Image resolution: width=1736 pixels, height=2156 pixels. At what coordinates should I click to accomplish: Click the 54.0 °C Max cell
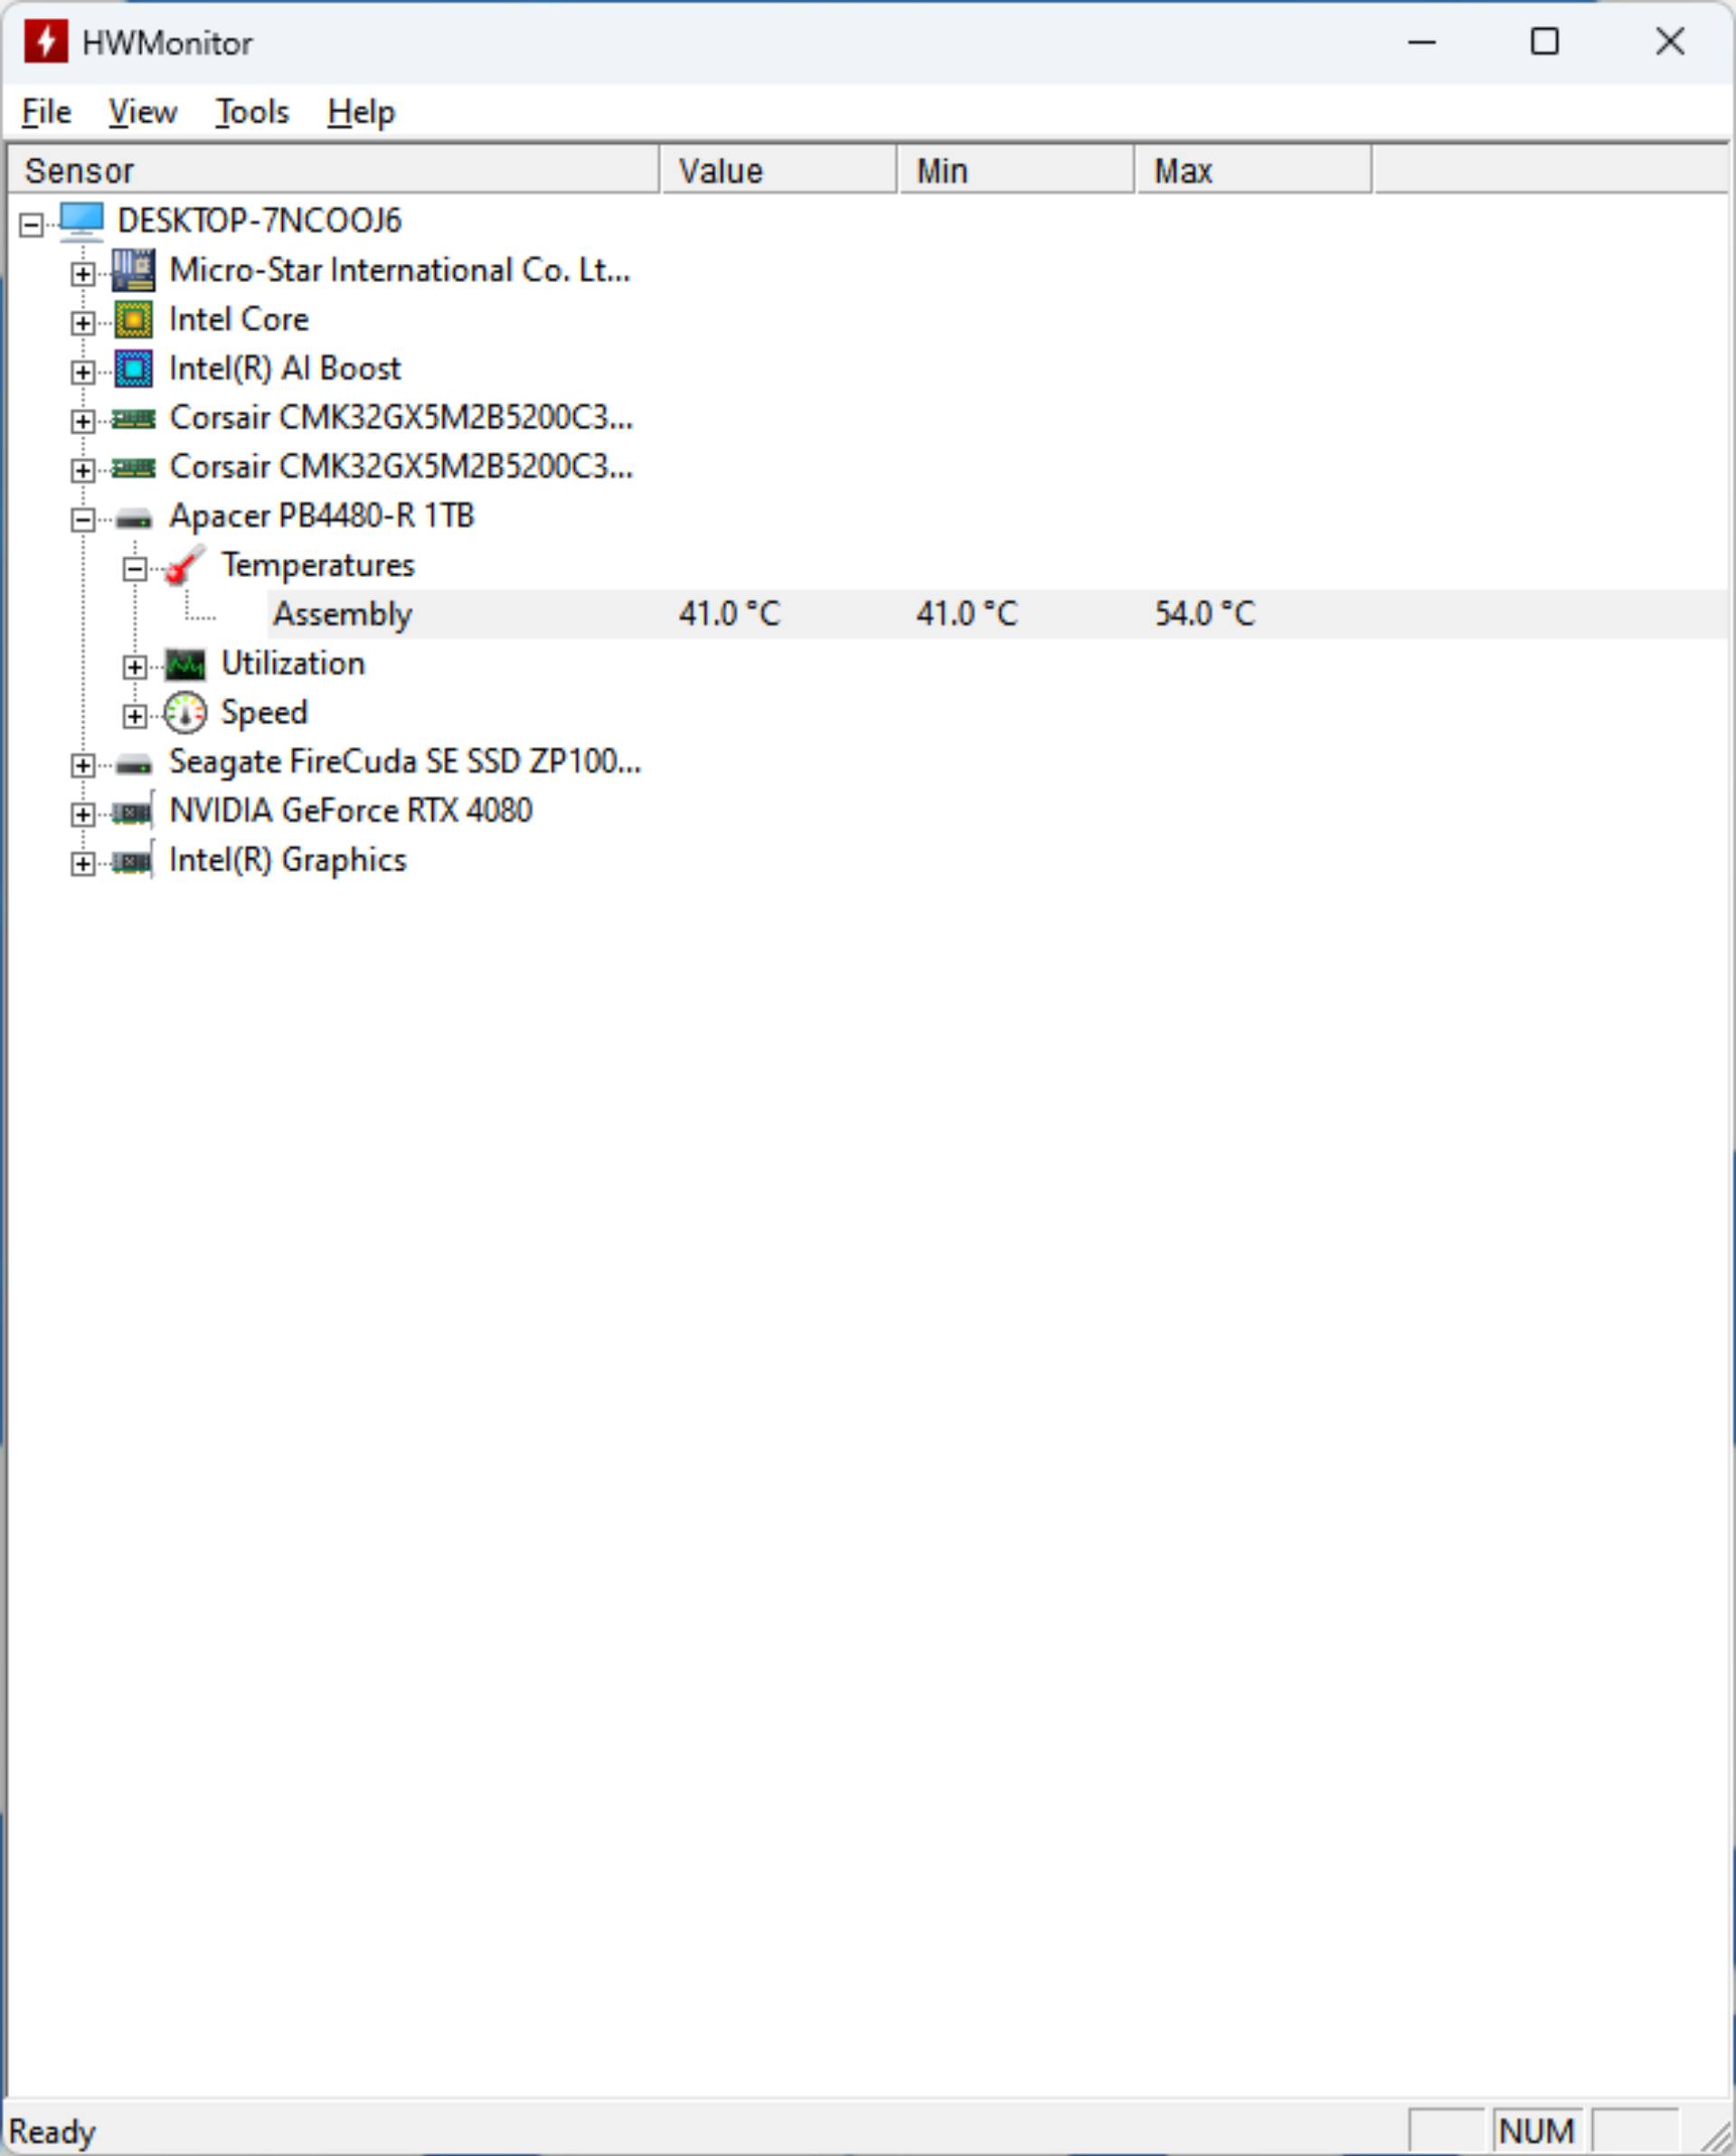click(x=1205, y=614)
